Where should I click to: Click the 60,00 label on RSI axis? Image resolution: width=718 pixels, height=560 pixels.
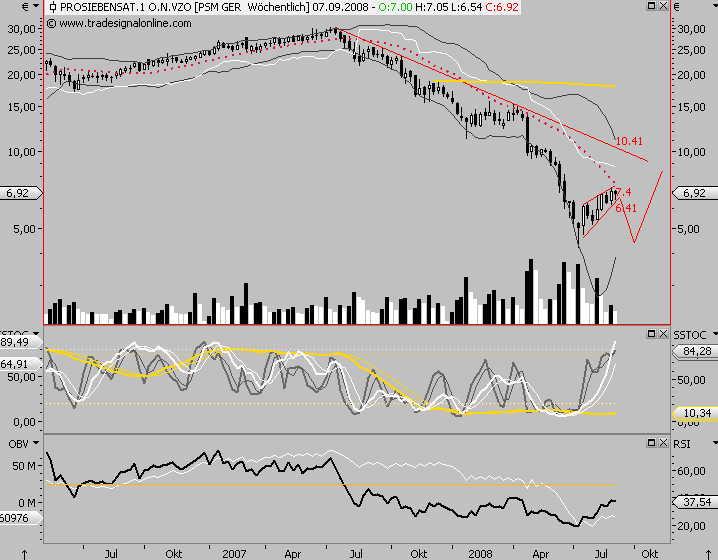click(x=691, y=471)
